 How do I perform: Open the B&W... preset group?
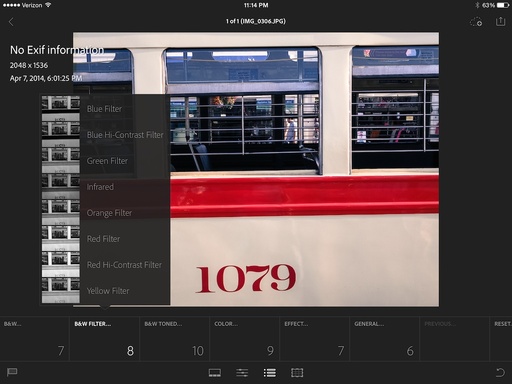tap(35, 338)
